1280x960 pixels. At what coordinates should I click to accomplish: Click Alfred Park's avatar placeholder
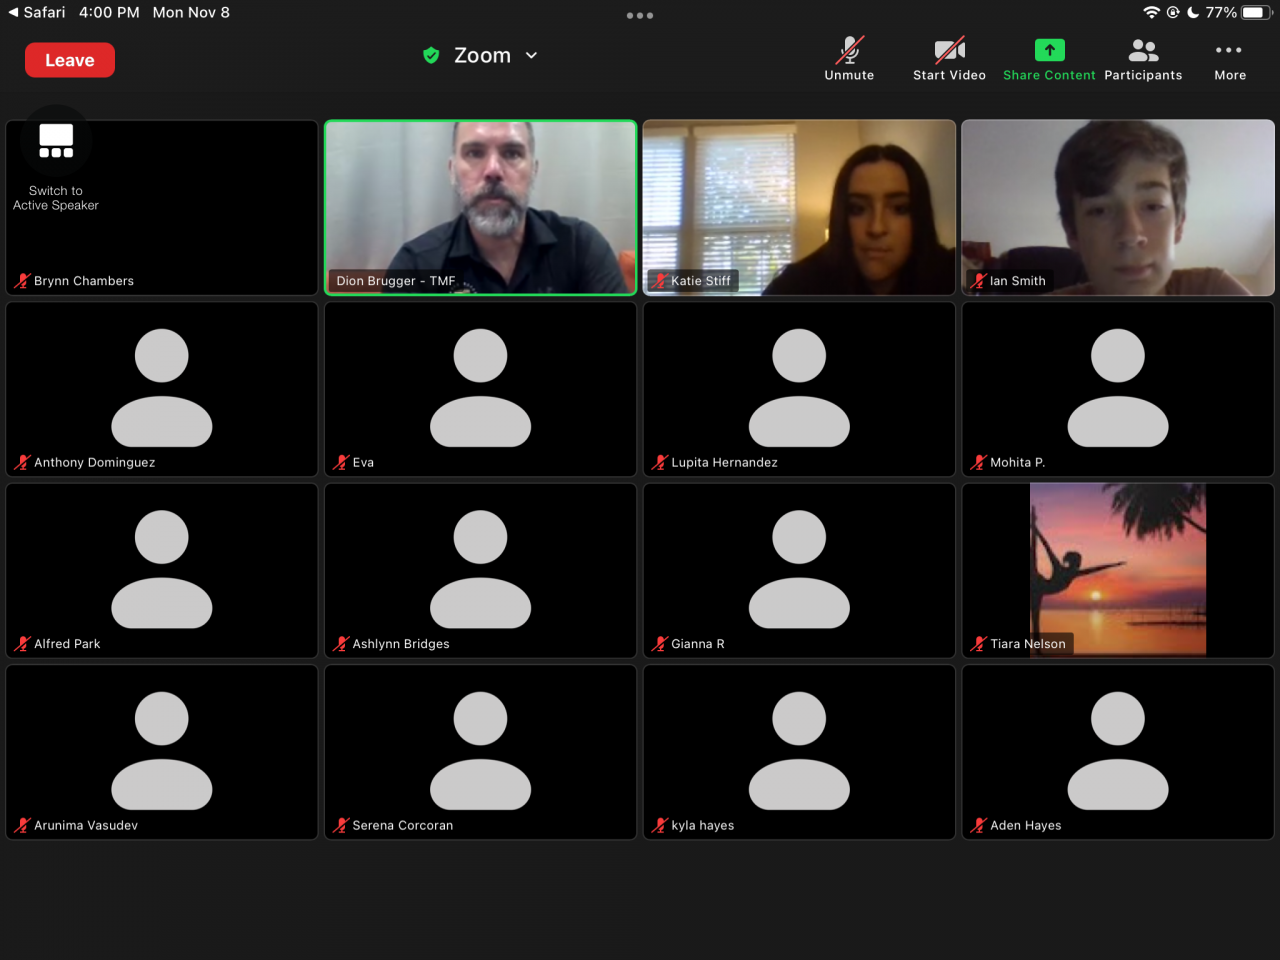click(162, 569)
